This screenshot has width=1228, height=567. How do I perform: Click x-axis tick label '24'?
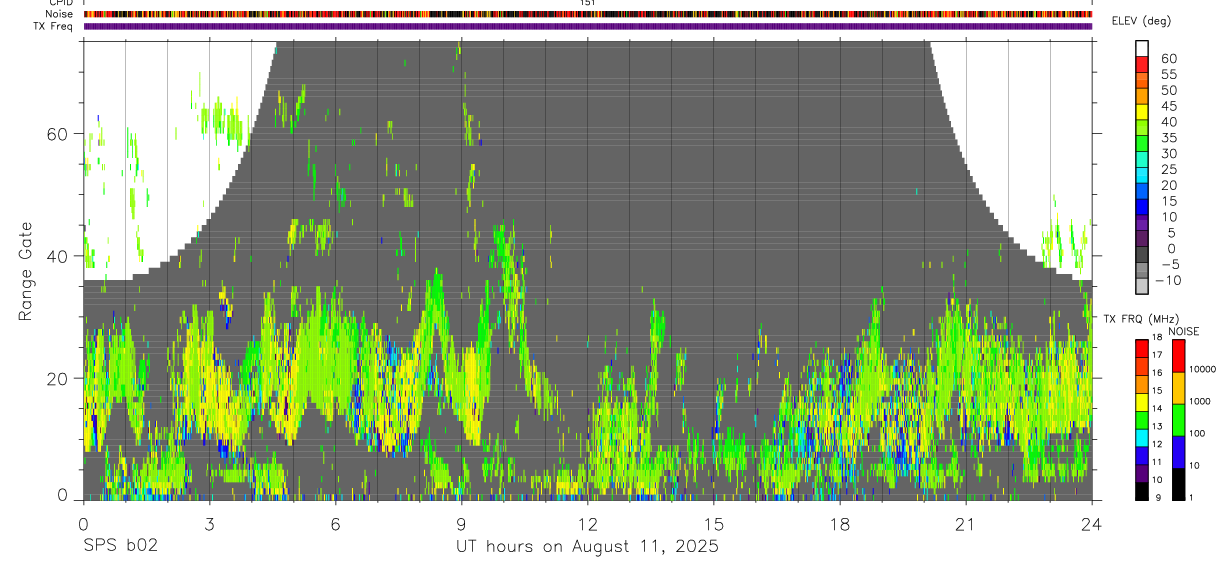coord(1091,524)
